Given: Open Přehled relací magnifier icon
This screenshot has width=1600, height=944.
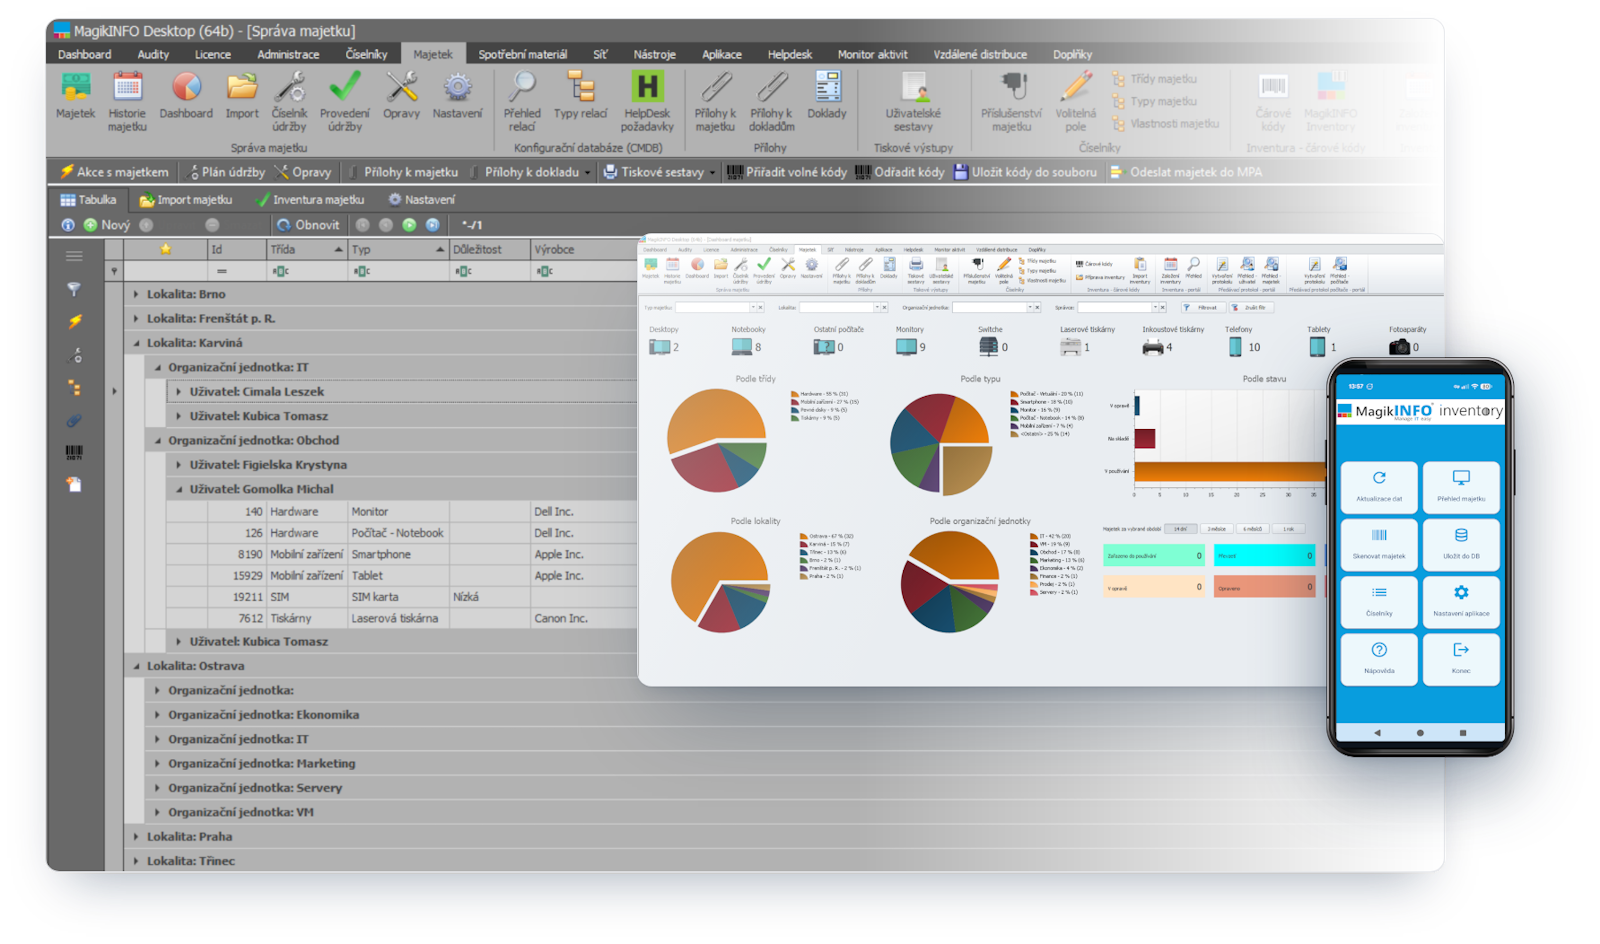Looking at the screenshot, I should pyautogui.click(x=522, y=87).
